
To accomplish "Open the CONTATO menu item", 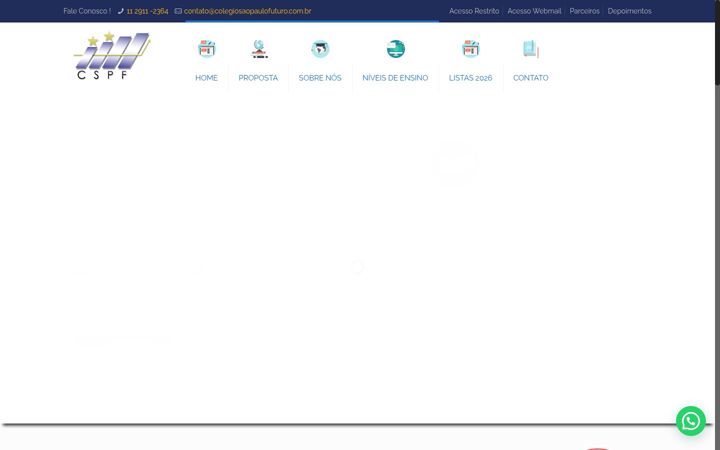I will (x=531, y=78).
